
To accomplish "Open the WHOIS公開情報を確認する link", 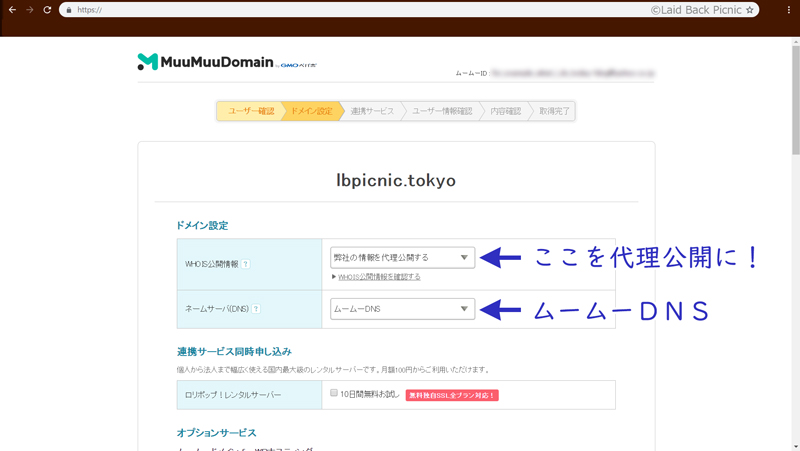I will pos(379,277).
